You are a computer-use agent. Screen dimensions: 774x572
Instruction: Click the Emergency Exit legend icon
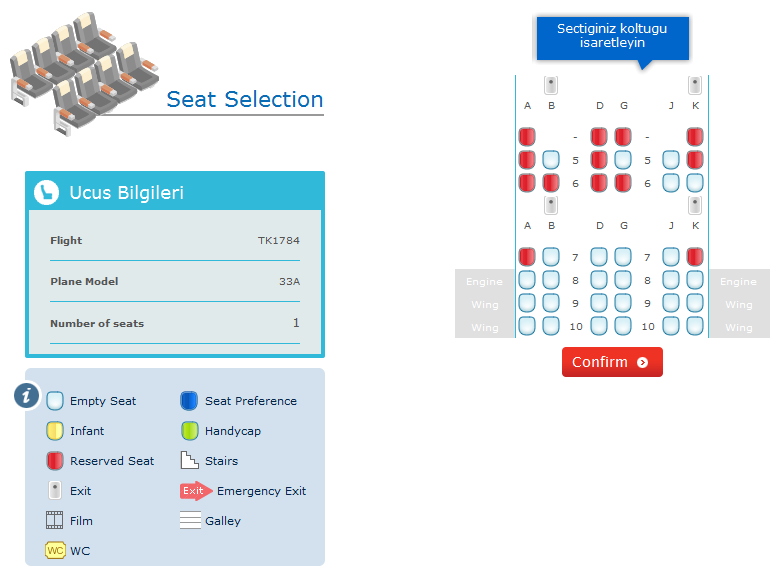point(195,491)
